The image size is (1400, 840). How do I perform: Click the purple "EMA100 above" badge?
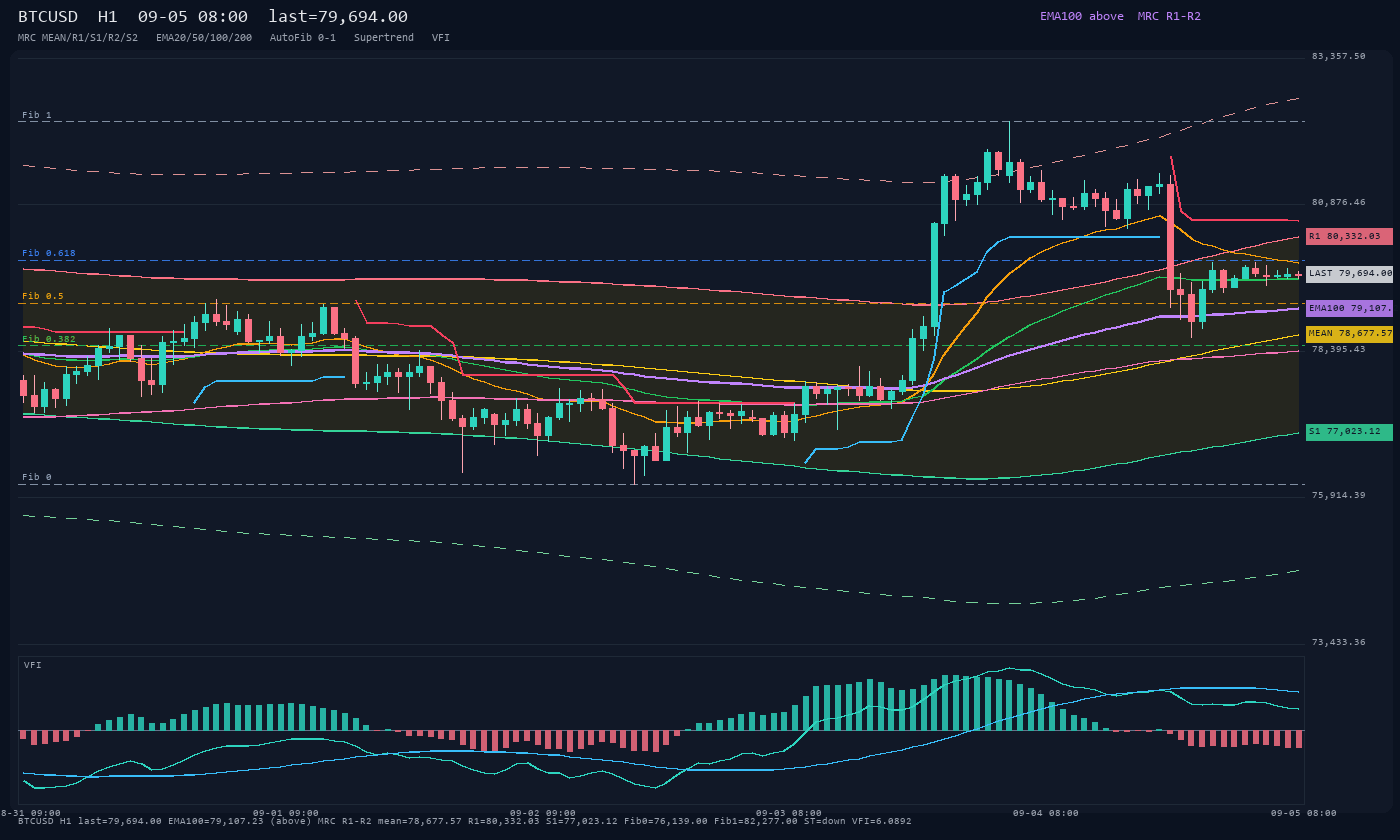point(1082,16)
